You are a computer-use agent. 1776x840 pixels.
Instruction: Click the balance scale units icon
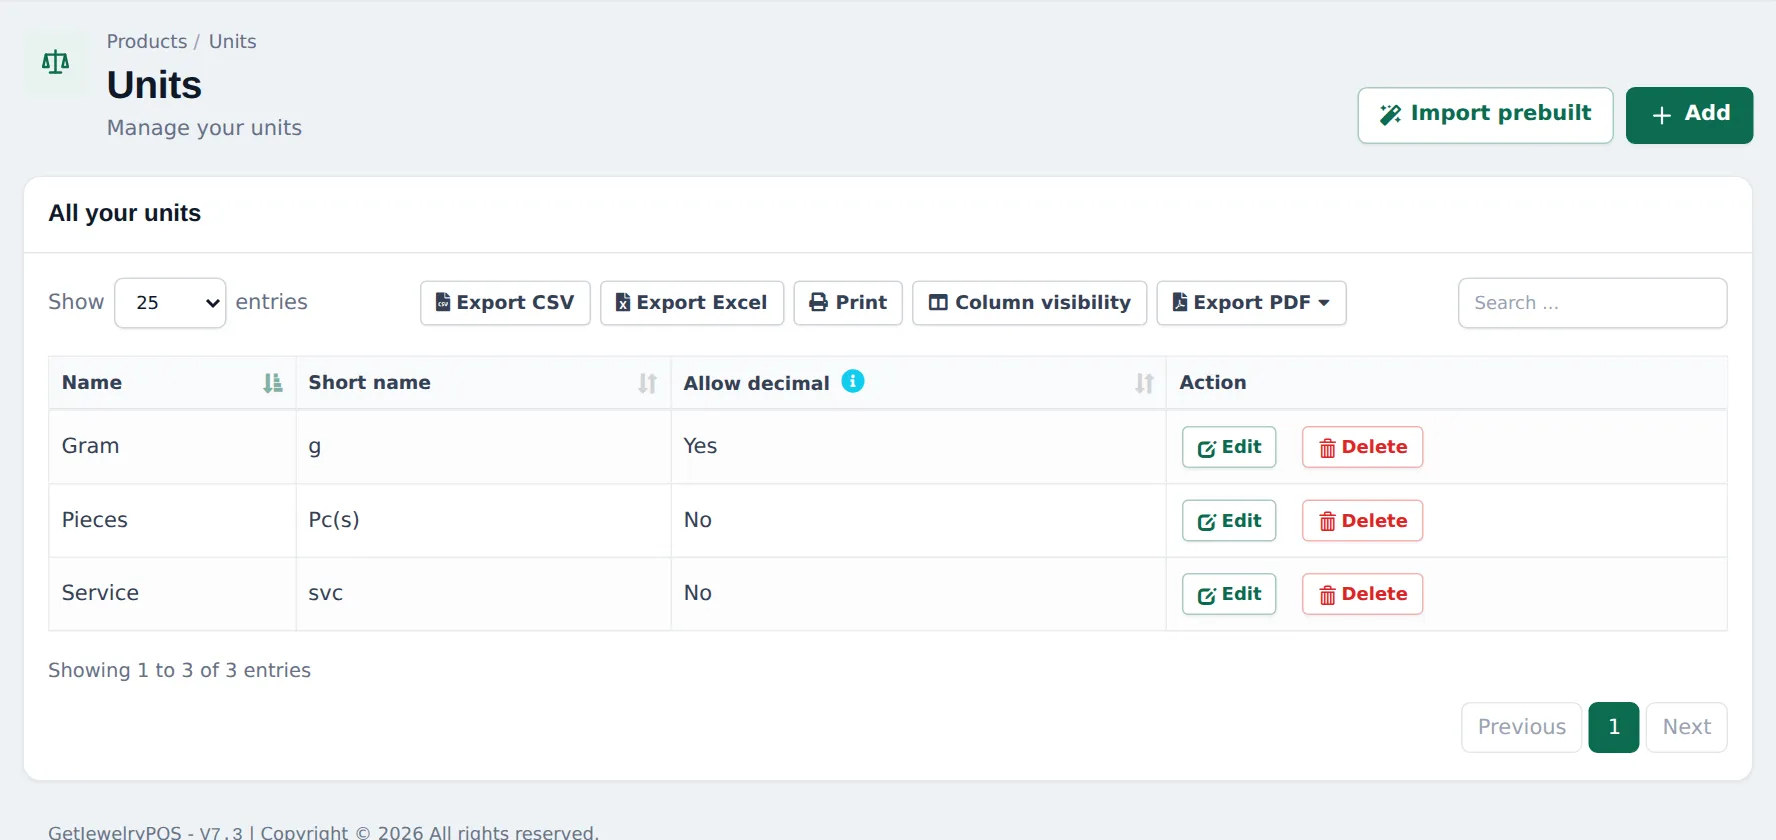click(x=56, y=63)
